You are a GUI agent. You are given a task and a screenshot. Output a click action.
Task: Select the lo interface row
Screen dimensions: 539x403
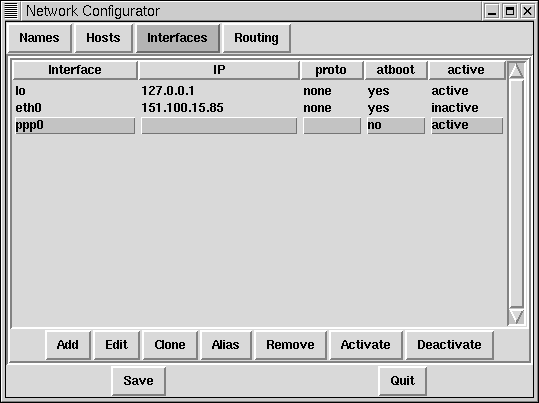(259, 91)
